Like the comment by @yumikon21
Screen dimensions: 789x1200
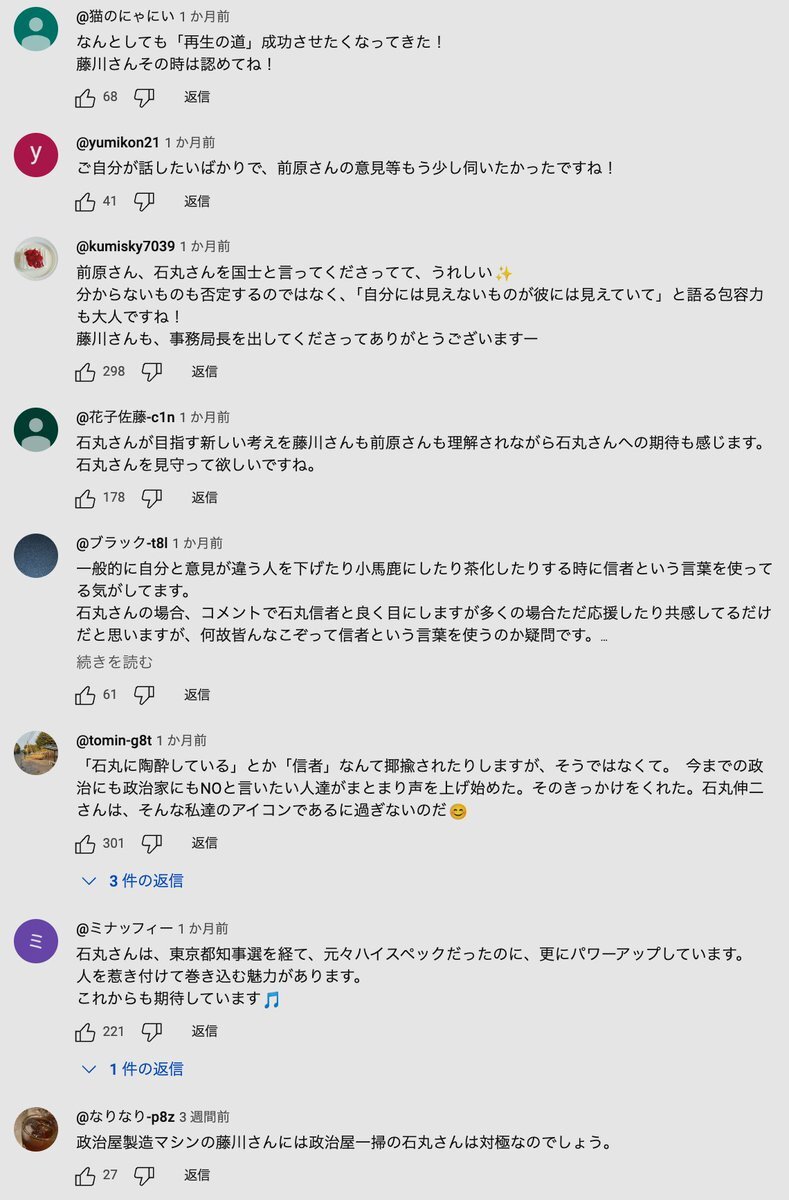86,201
